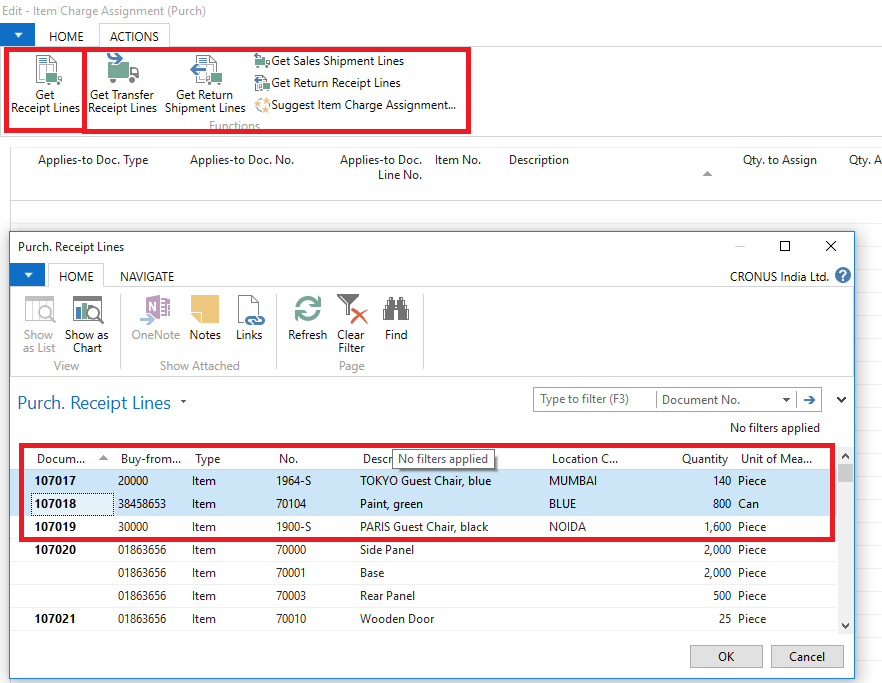Click the scrollbar down arrow in receipt list

tap(845, 626)
